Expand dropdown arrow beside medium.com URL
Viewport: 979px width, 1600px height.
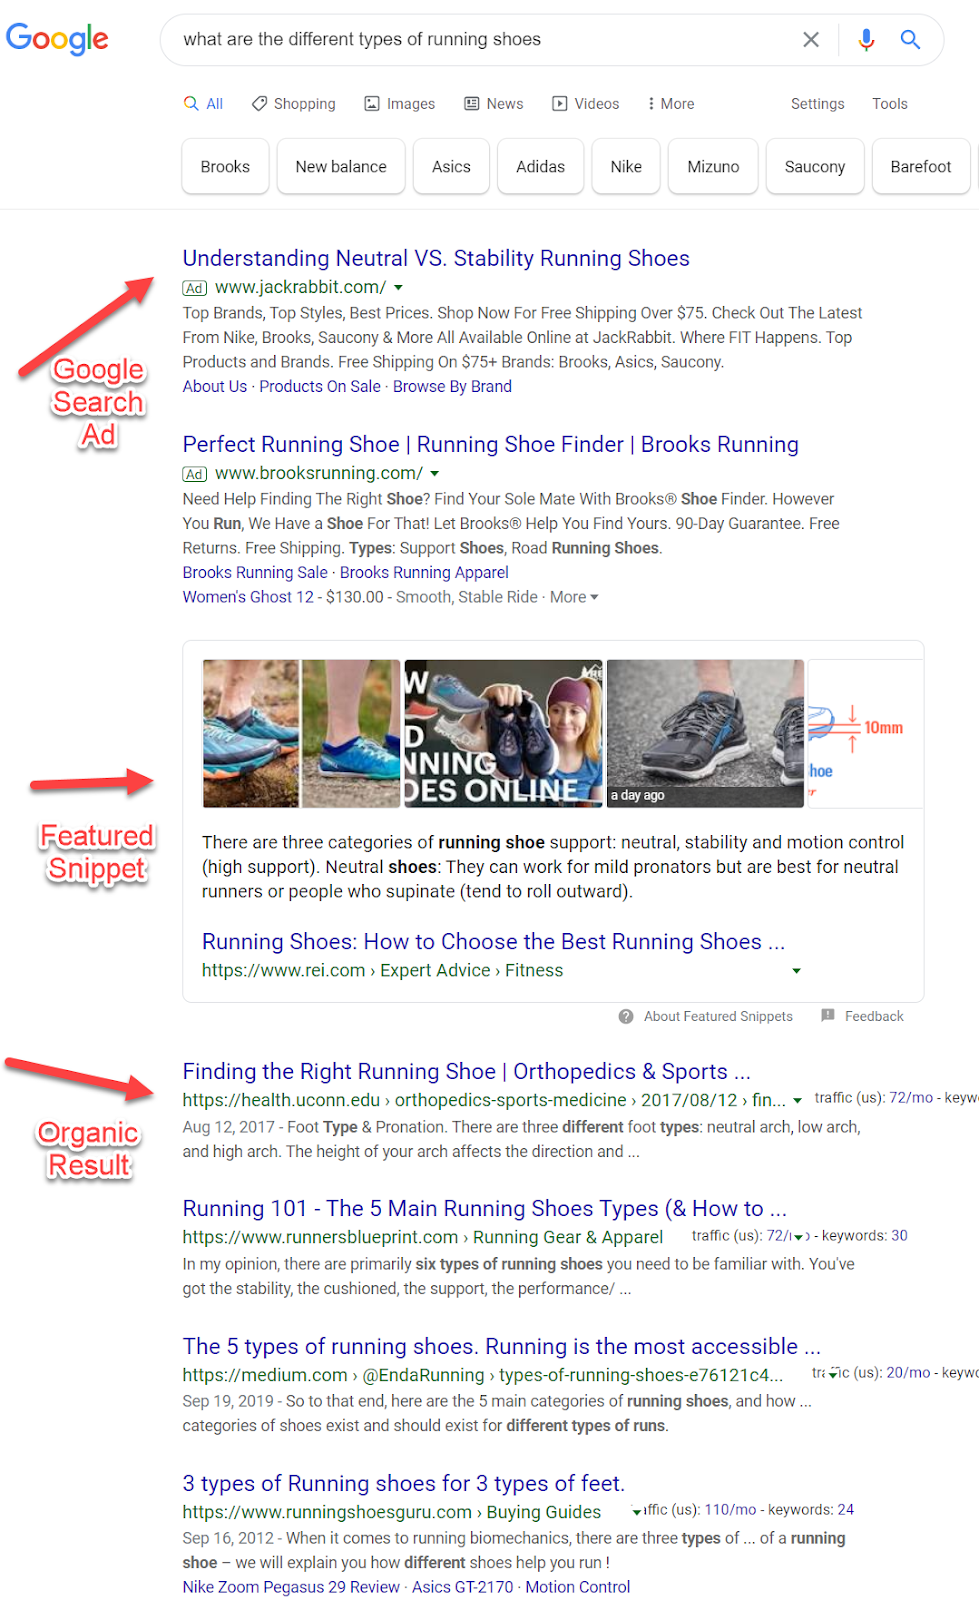point(834,1375)
